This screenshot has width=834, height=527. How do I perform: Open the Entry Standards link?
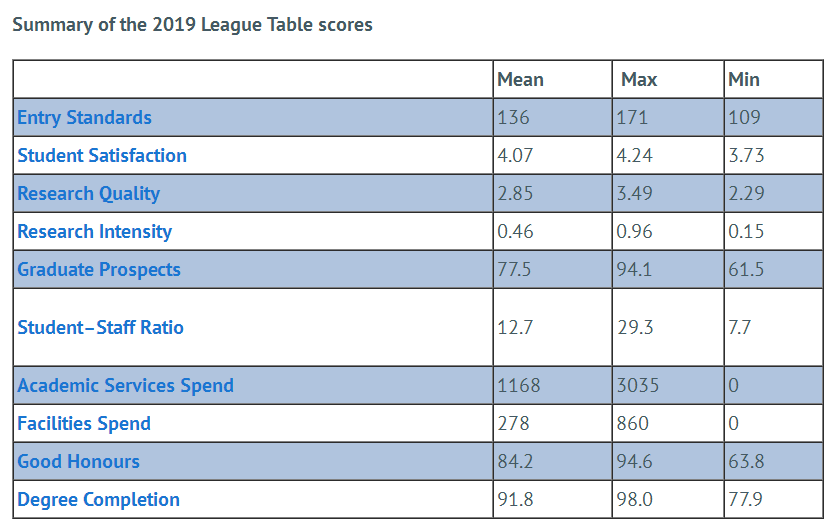[x=84, y=118]
